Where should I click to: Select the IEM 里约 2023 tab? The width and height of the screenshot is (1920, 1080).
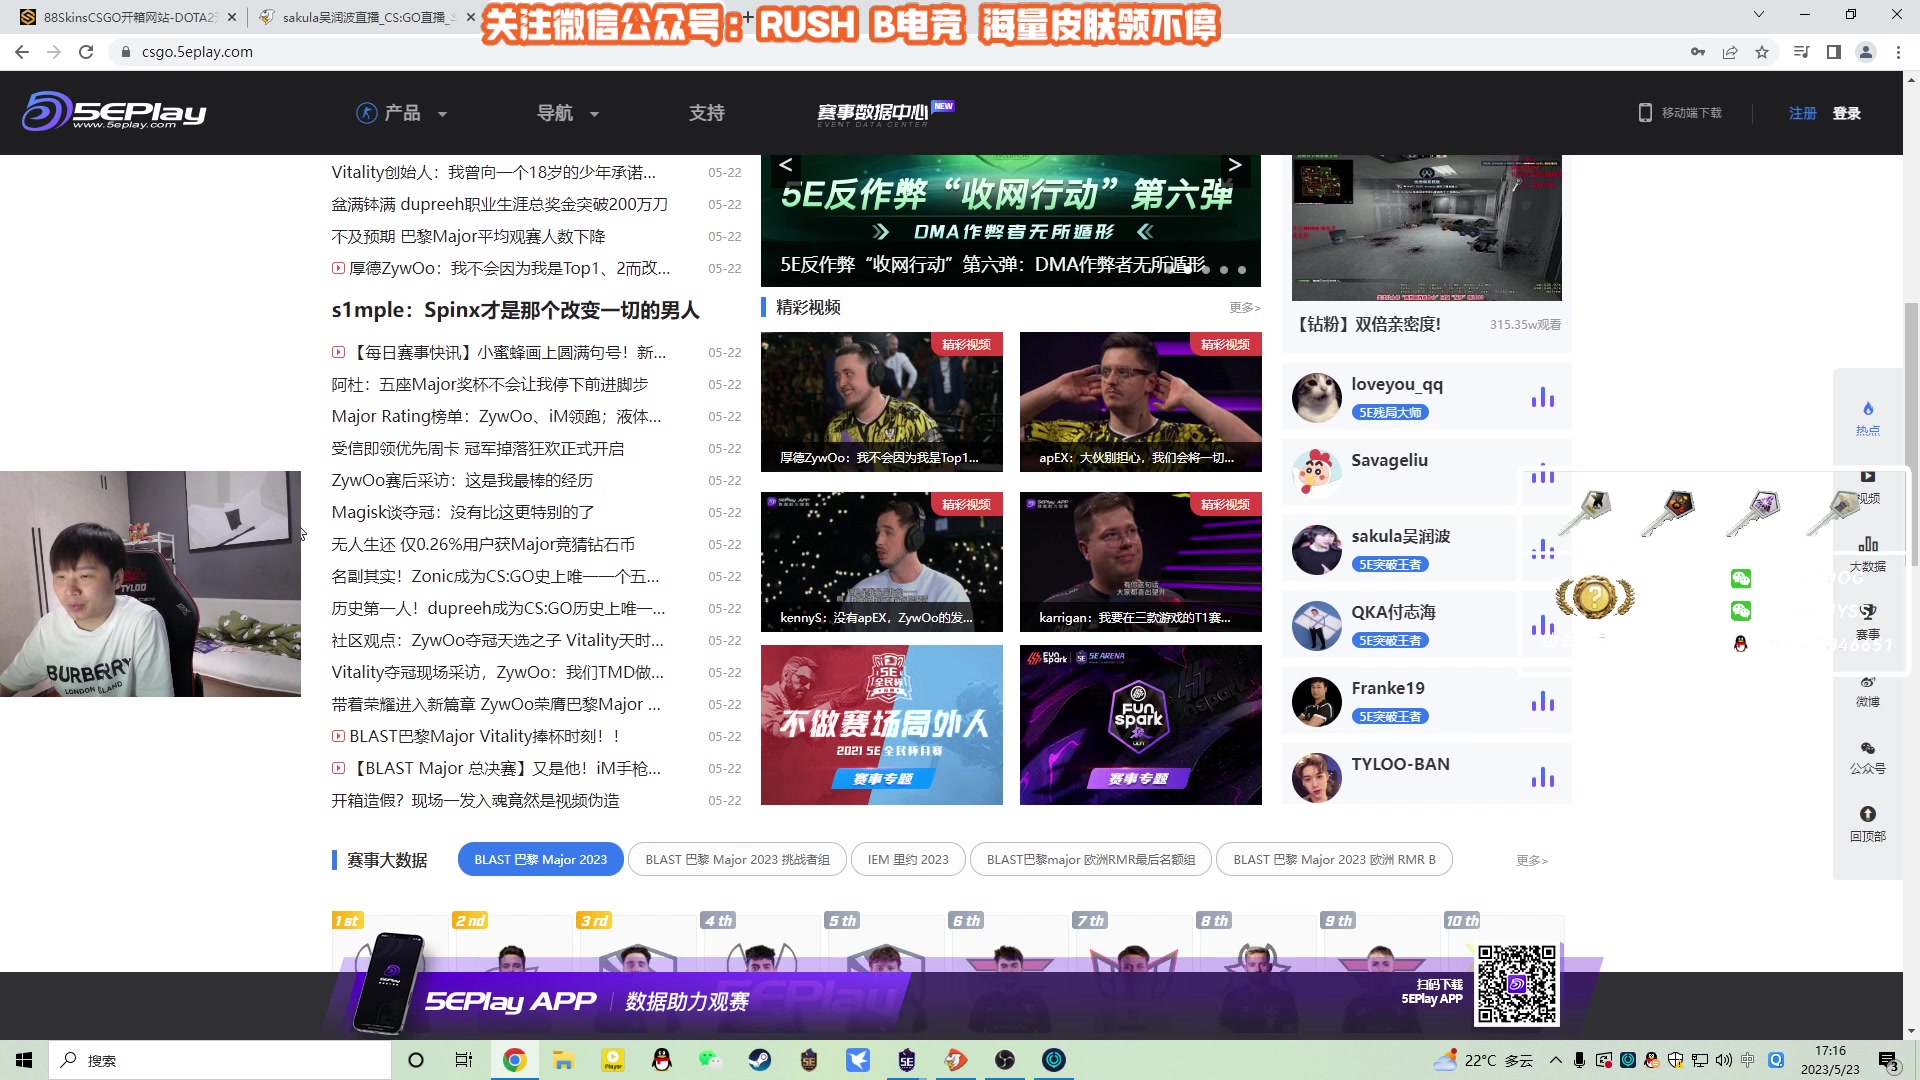point(908,860)
